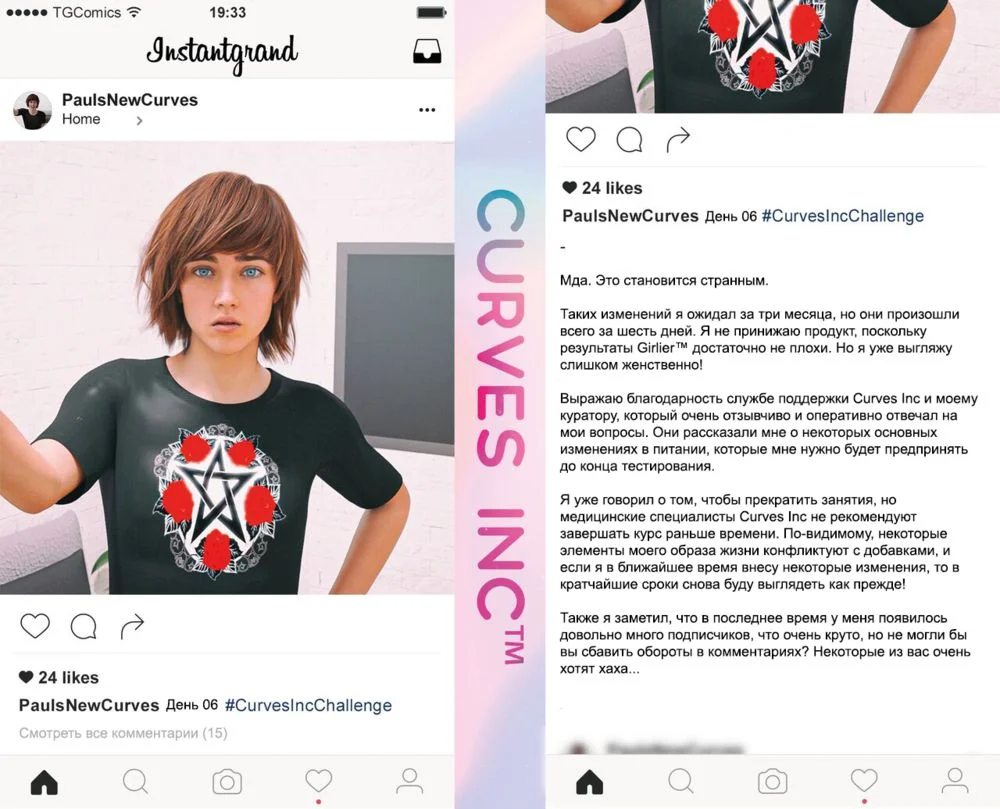Open activity heart in left bottom bar
The height and width of the screenshot is (809, 1000).
[318, 780]
